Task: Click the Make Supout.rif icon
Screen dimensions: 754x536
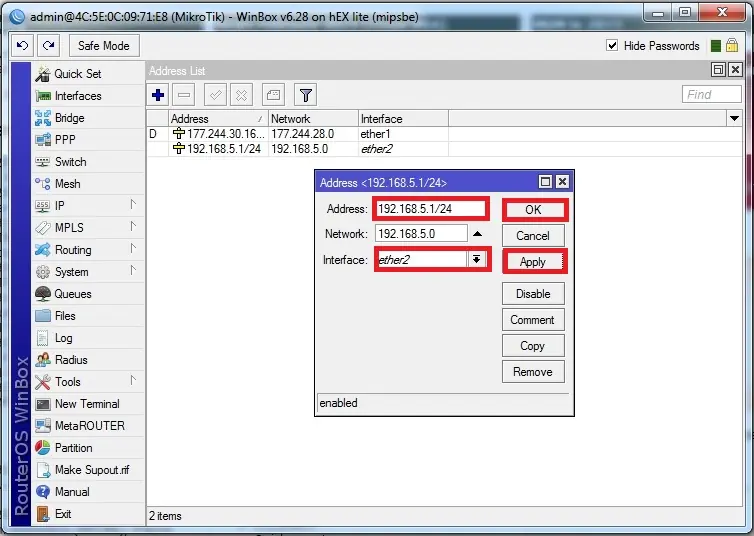Action: click(43, 470)
